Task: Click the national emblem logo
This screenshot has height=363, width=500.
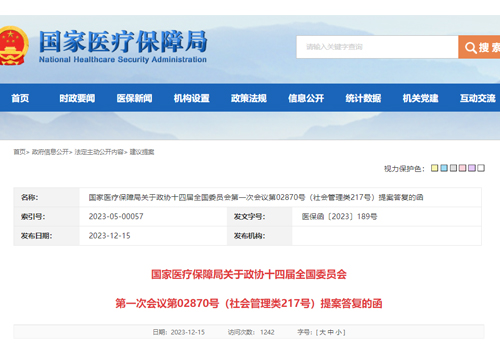Action: click(x=13, y=45)
